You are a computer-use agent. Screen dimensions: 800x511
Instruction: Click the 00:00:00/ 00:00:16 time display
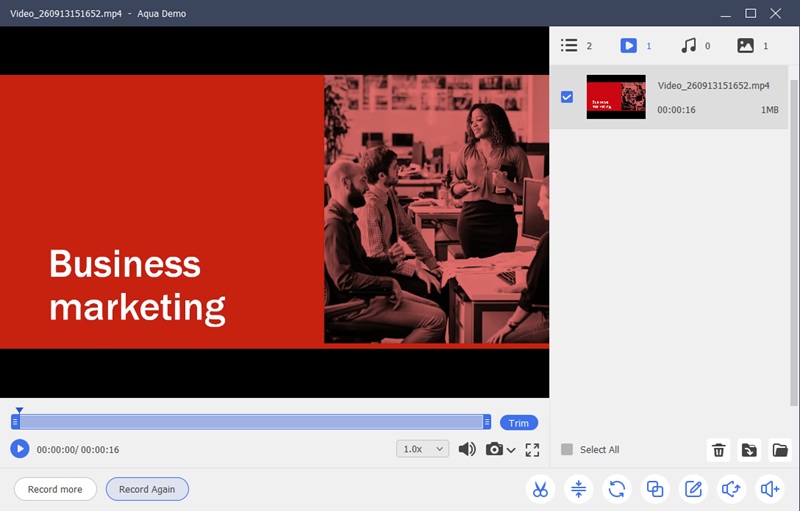click(78, 450)
